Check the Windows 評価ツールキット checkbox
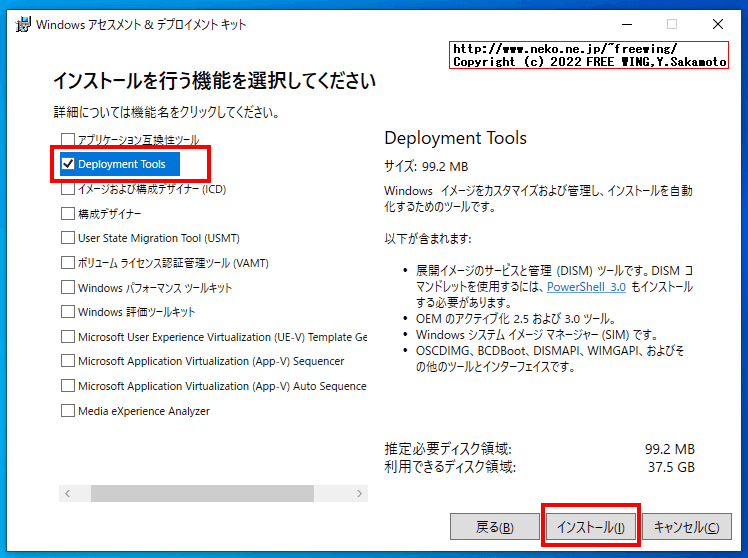Image resolution: width=748 pixels, height=558 pixels. tap(68, 311)
